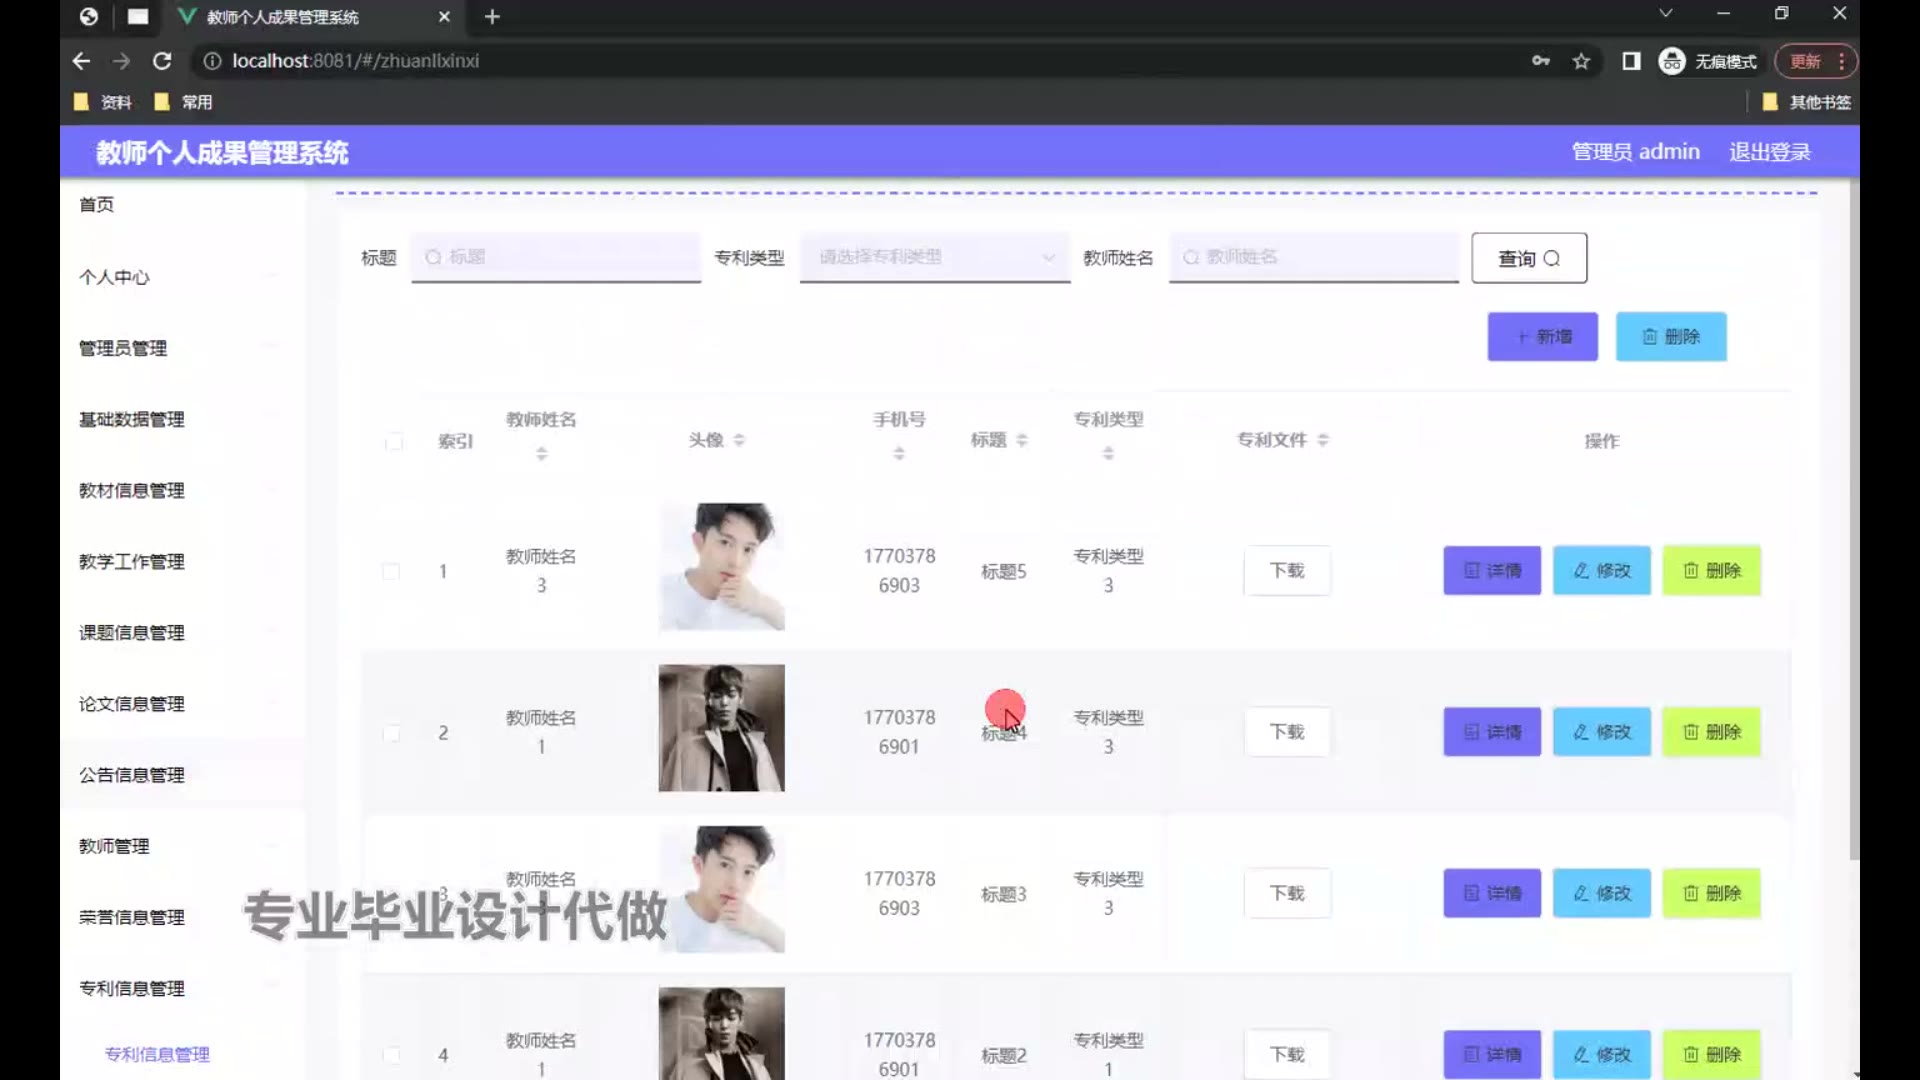Open the 资料 bookmark folder

point(103,102)
